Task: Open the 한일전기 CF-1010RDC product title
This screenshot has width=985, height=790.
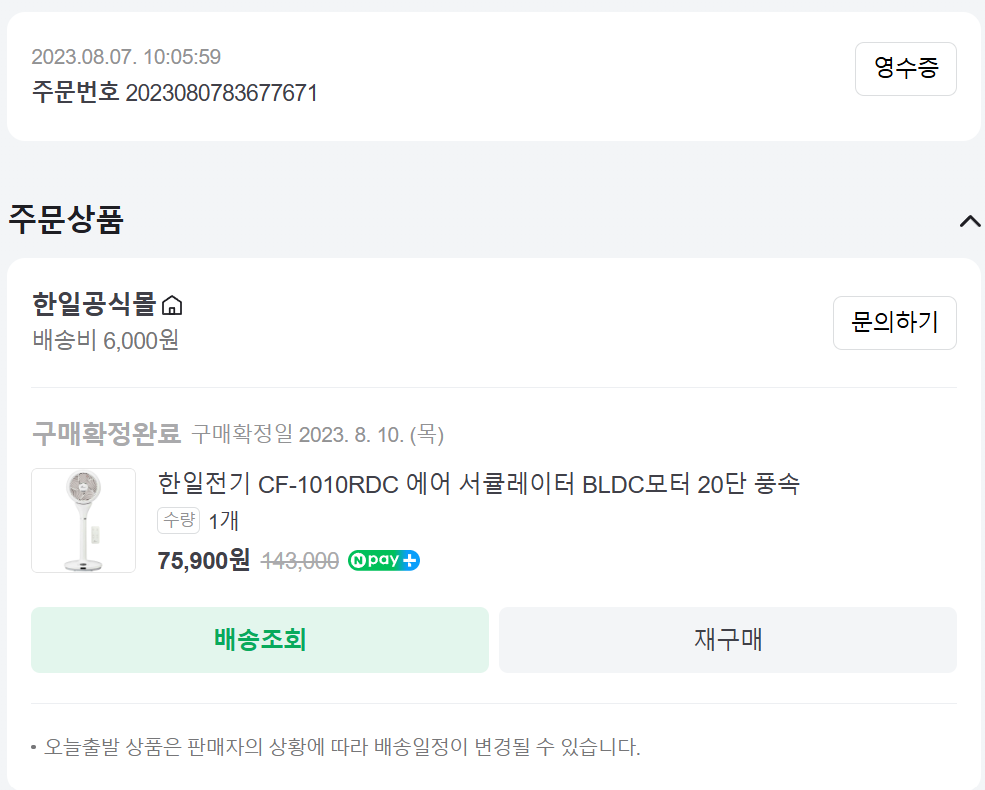Action: pos(479,484)
